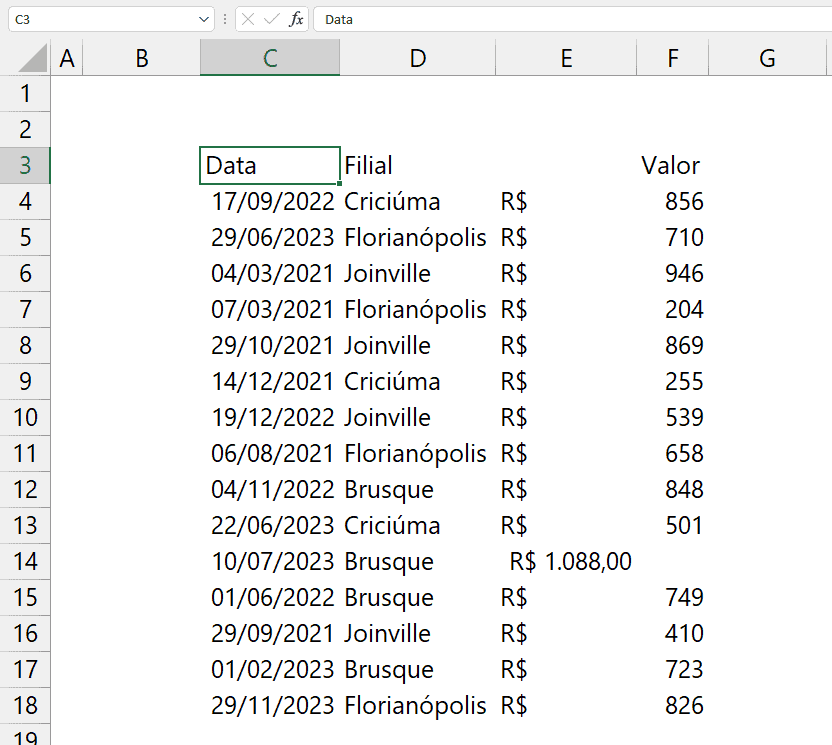Select the Valor header cell

click(672, 166)
